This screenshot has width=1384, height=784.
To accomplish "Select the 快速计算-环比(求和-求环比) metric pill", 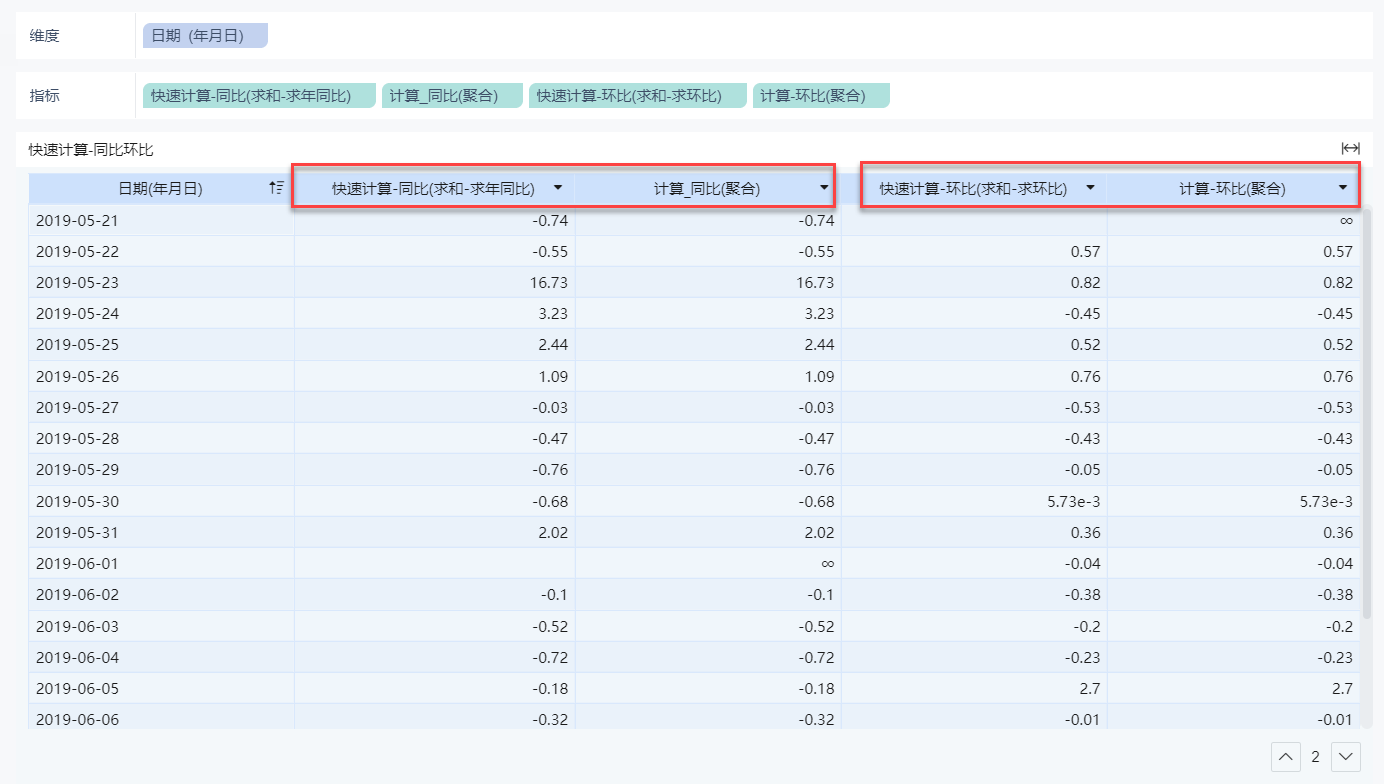I will click(x=638, y=96).
